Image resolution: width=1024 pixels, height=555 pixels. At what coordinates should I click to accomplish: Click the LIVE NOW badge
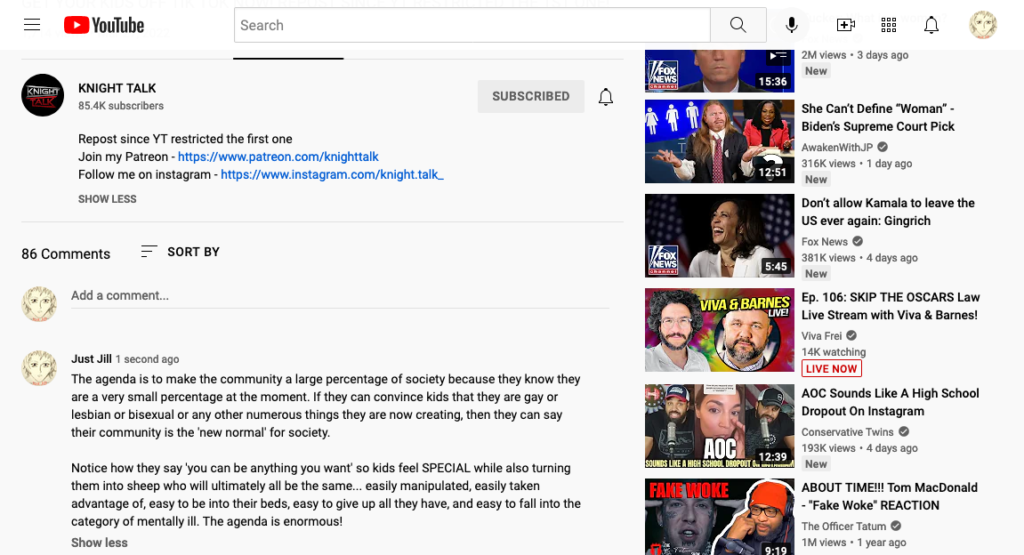point(831,368)
